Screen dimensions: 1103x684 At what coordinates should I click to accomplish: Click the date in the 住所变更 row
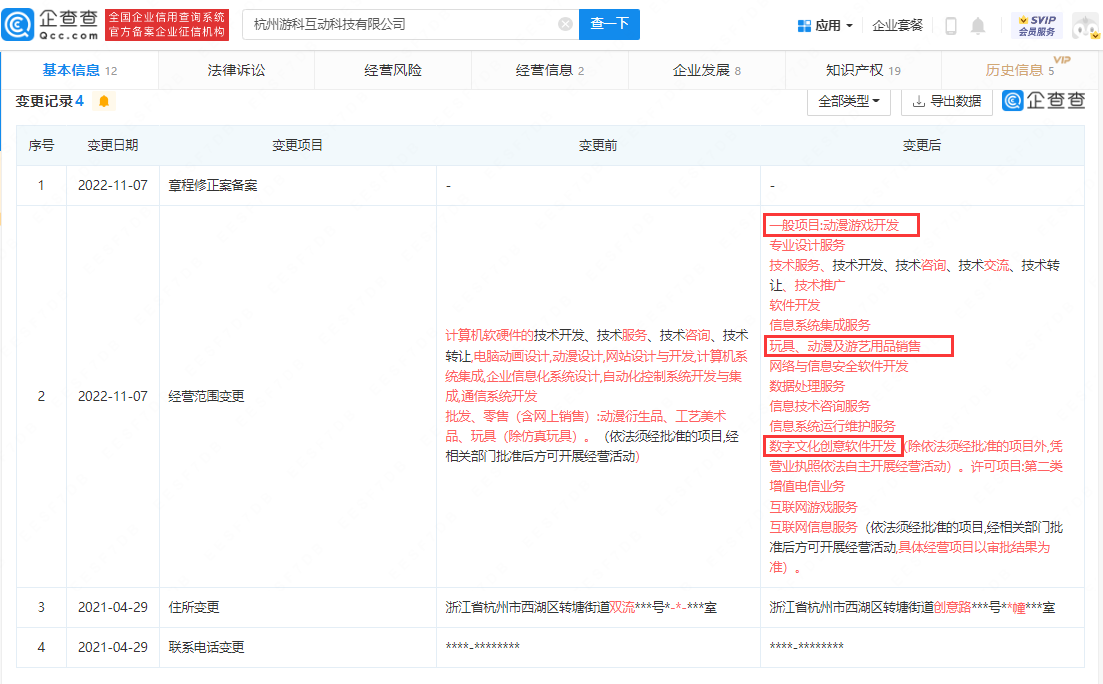tap(113, 607)
